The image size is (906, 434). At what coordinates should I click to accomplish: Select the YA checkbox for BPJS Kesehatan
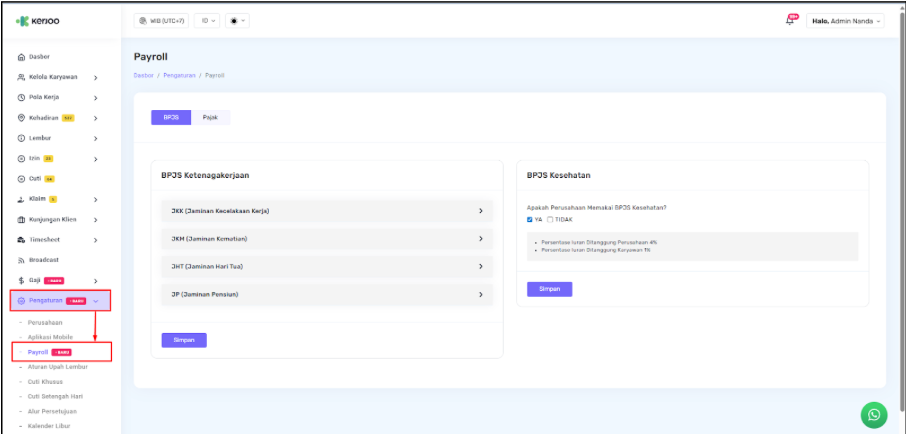point(530,219)
